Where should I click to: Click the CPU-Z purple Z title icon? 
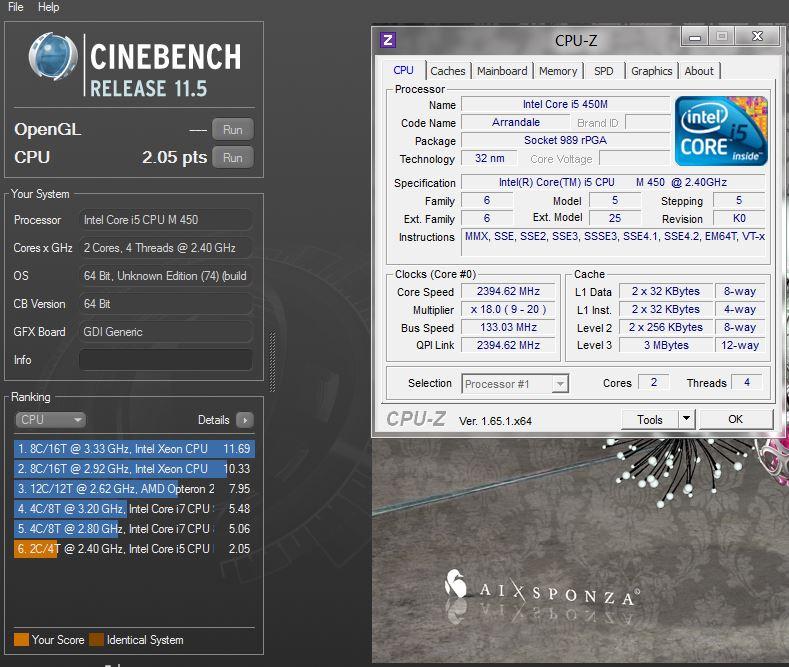(x=388, y=40)
